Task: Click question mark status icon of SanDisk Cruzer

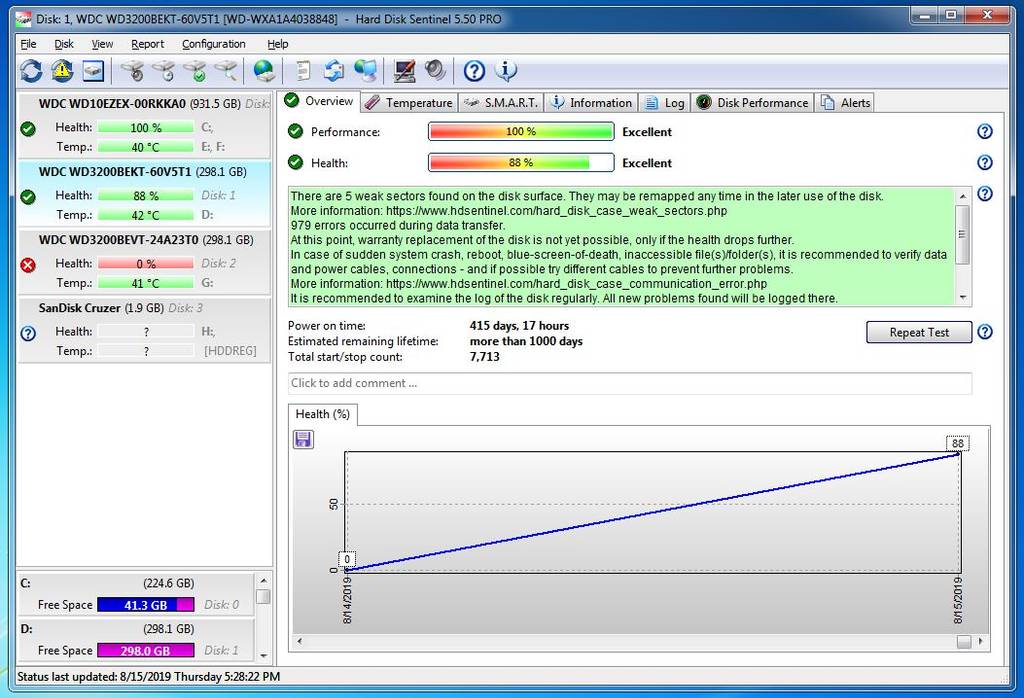Action: pos(28,334)
